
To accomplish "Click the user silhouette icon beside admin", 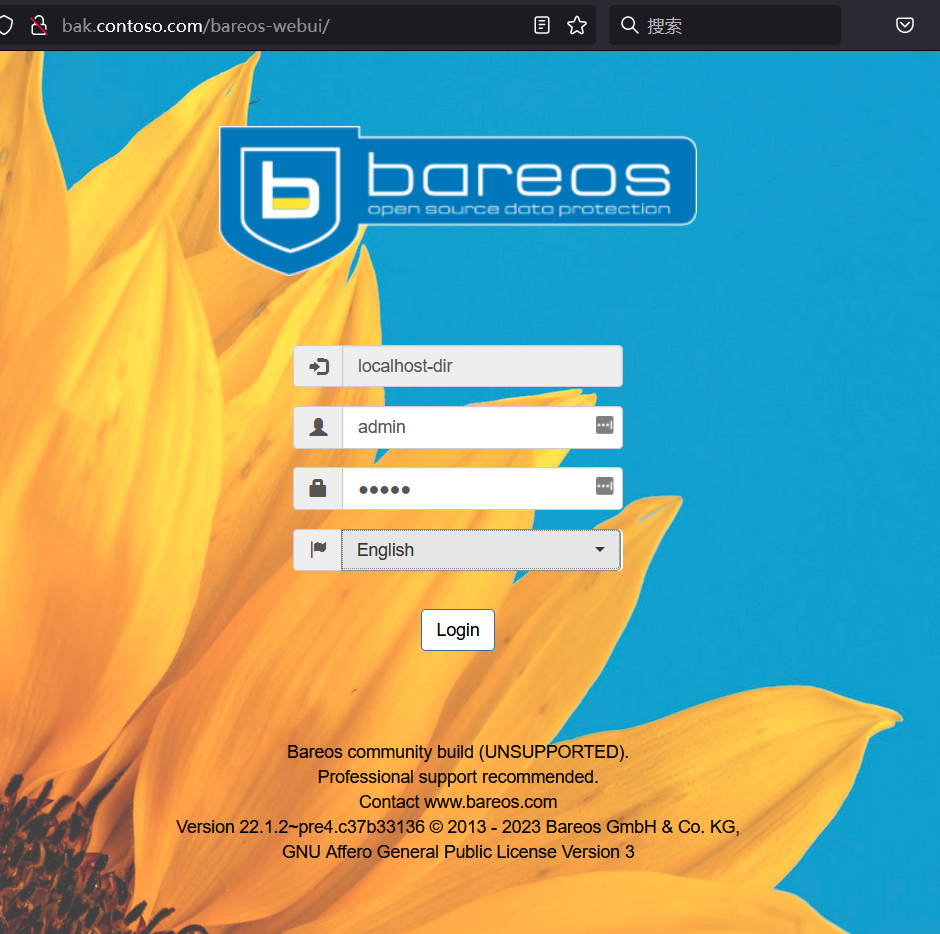I will [x=317, y=427].
